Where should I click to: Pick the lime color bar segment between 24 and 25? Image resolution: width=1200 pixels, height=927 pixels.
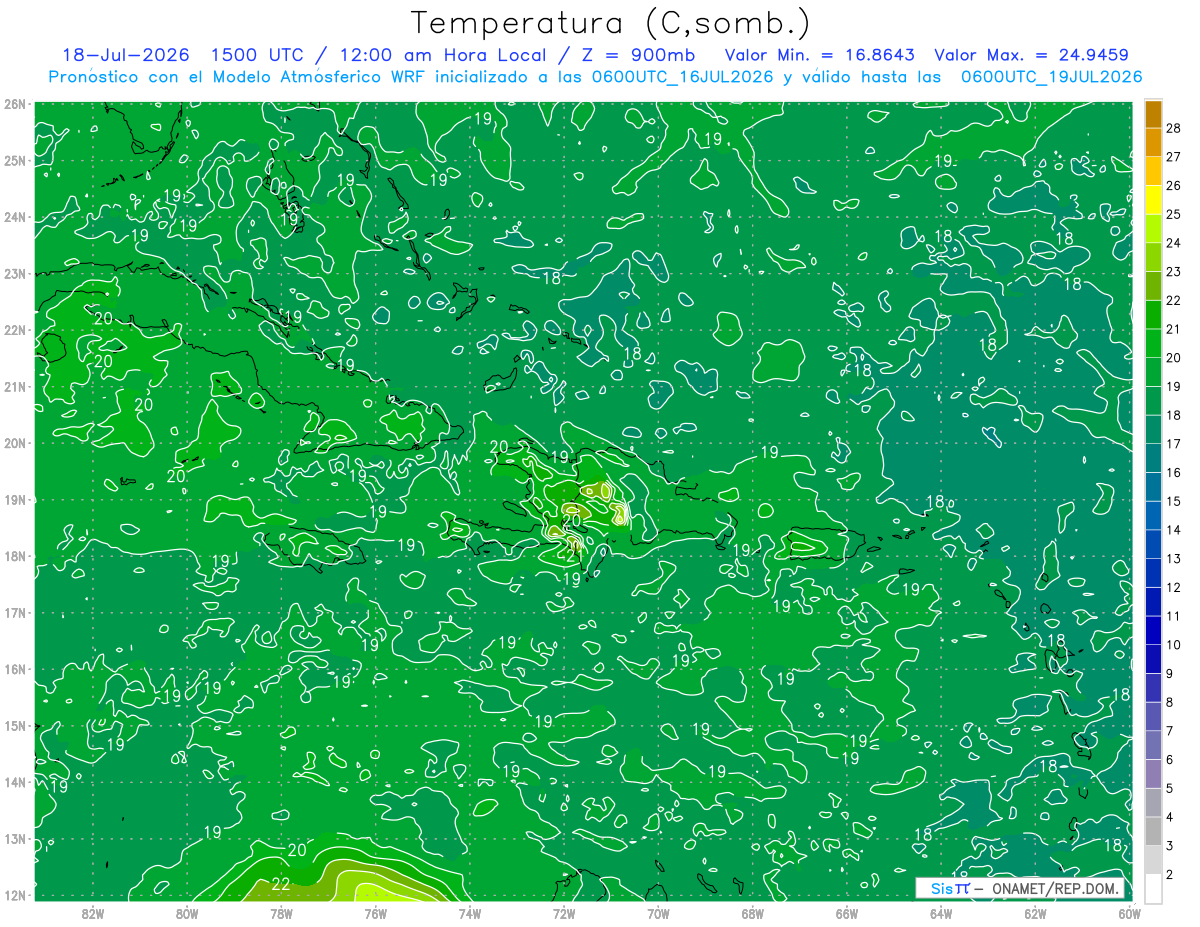pyautogui.click(x=1154, y=229)
